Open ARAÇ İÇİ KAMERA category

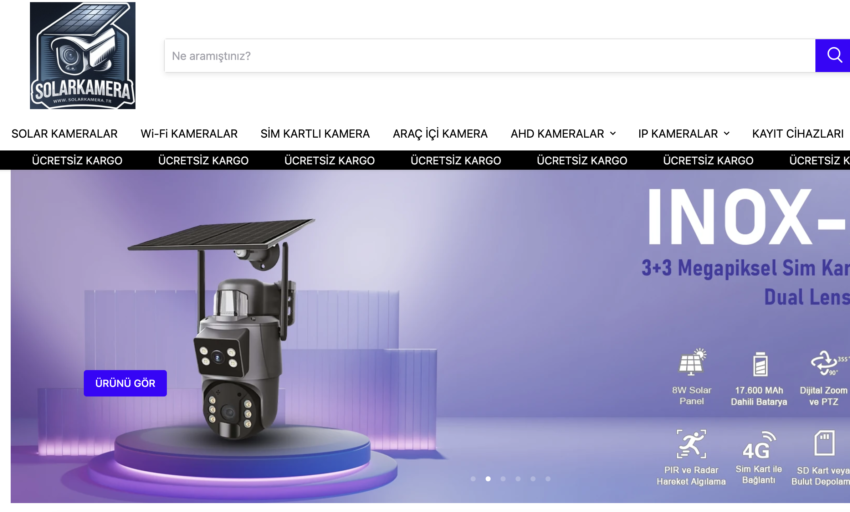click(440, 133)
